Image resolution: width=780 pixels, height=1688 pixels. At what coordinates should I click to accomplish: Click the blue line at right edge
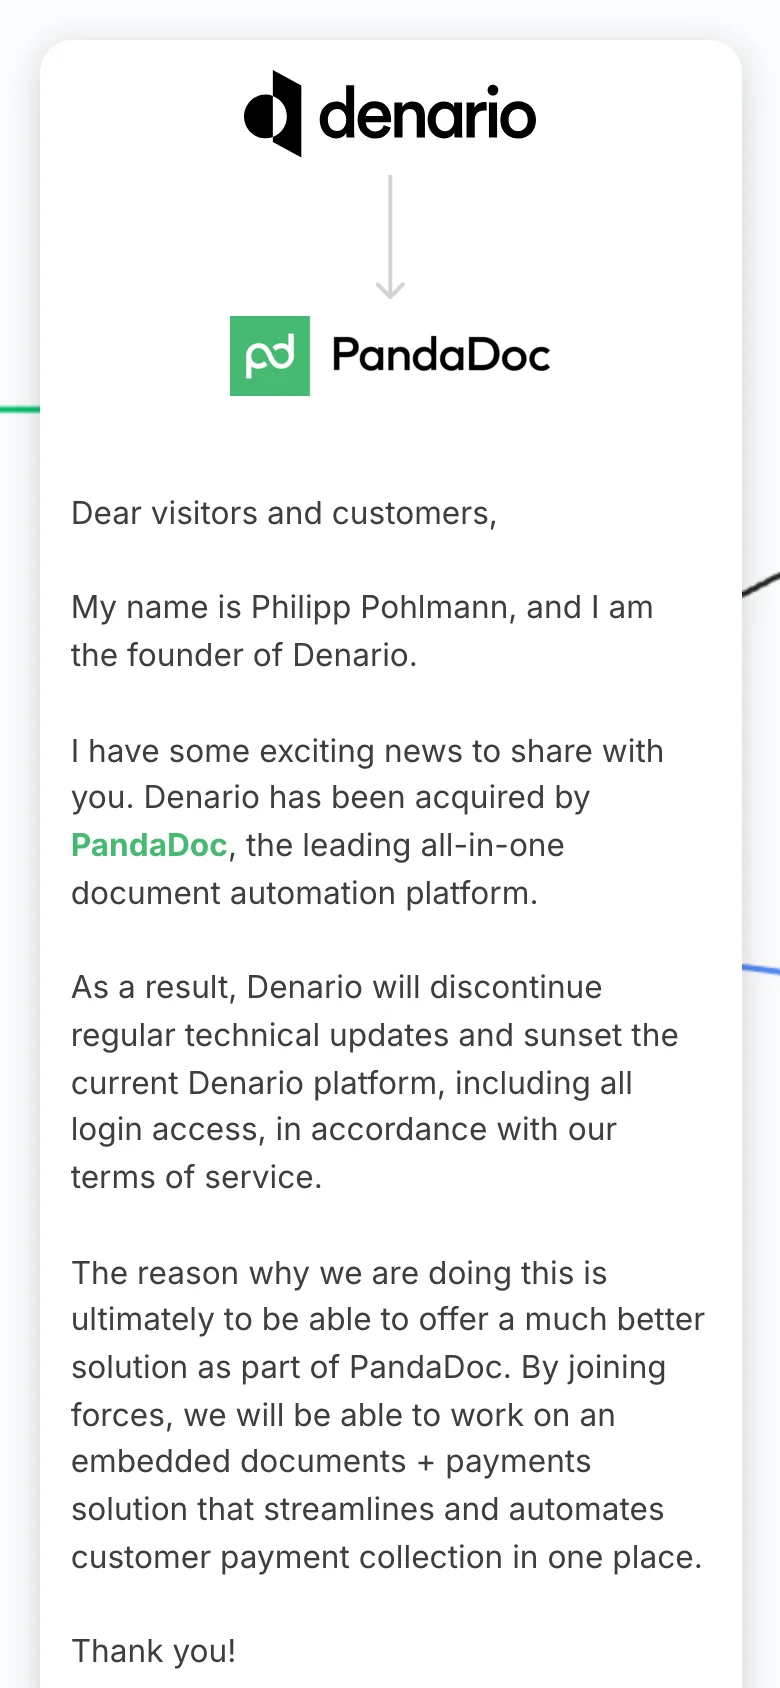coord(761,968)
